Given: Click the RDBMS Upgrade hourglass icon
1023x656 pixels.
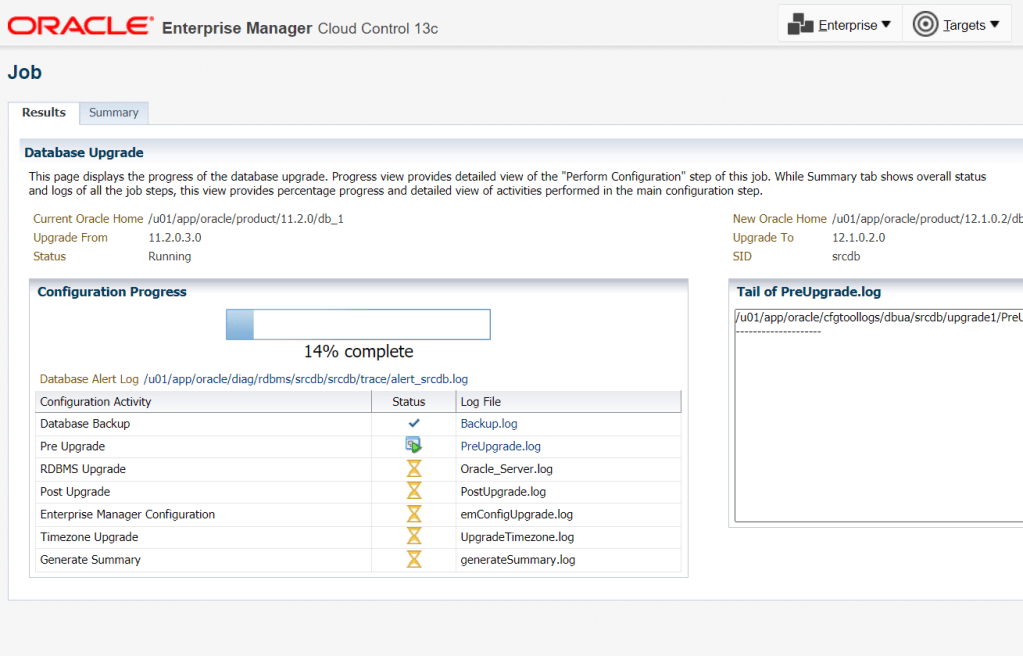Looking at the screenshot, I should coord(414,469).
